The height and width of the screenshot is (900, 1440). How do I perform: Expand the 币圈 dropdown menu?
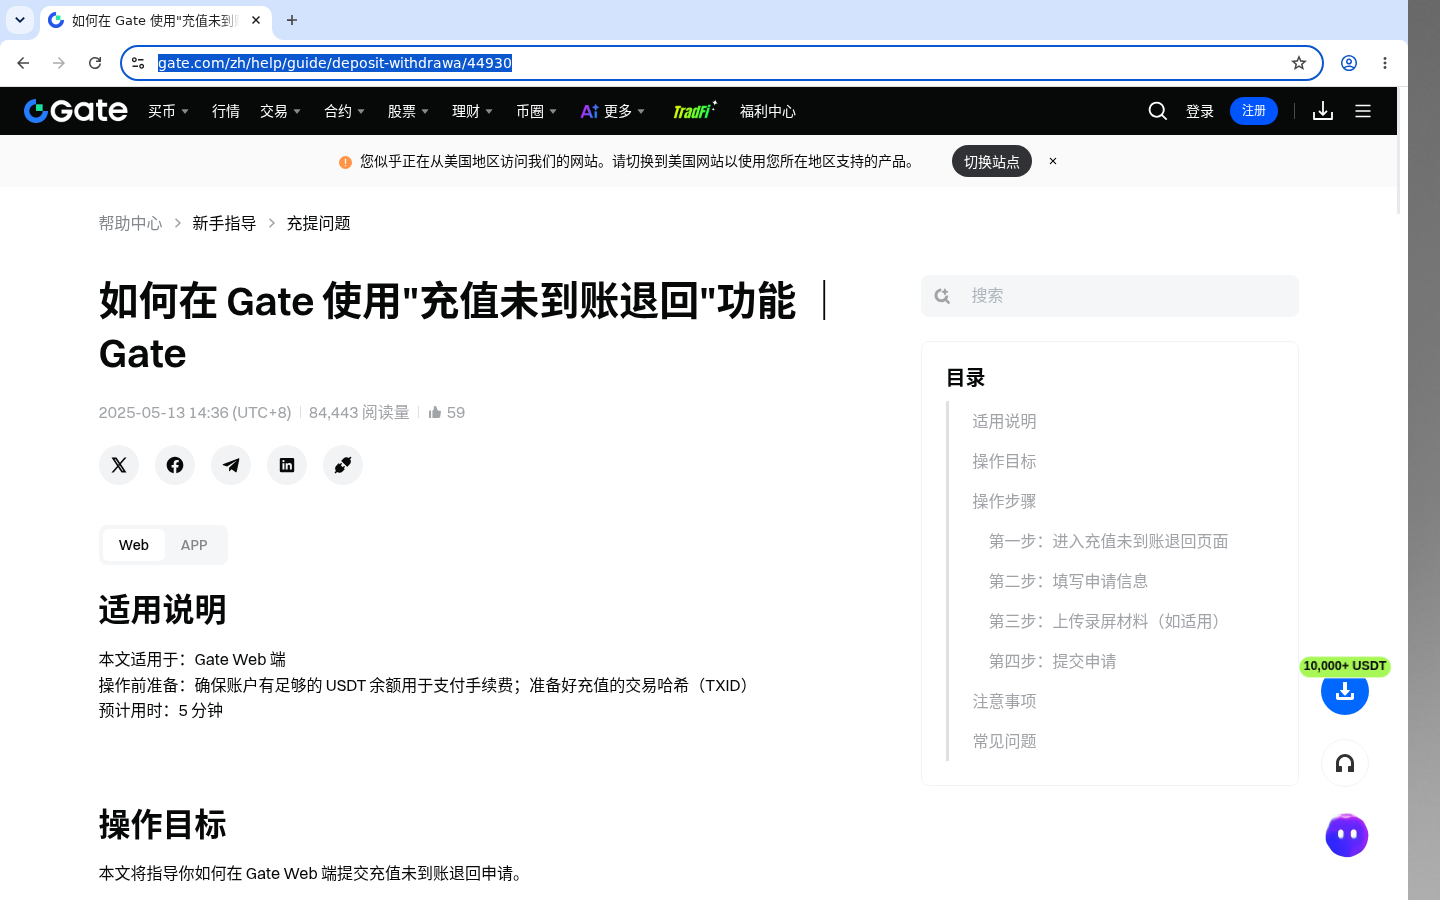click(x=537, y=111)
